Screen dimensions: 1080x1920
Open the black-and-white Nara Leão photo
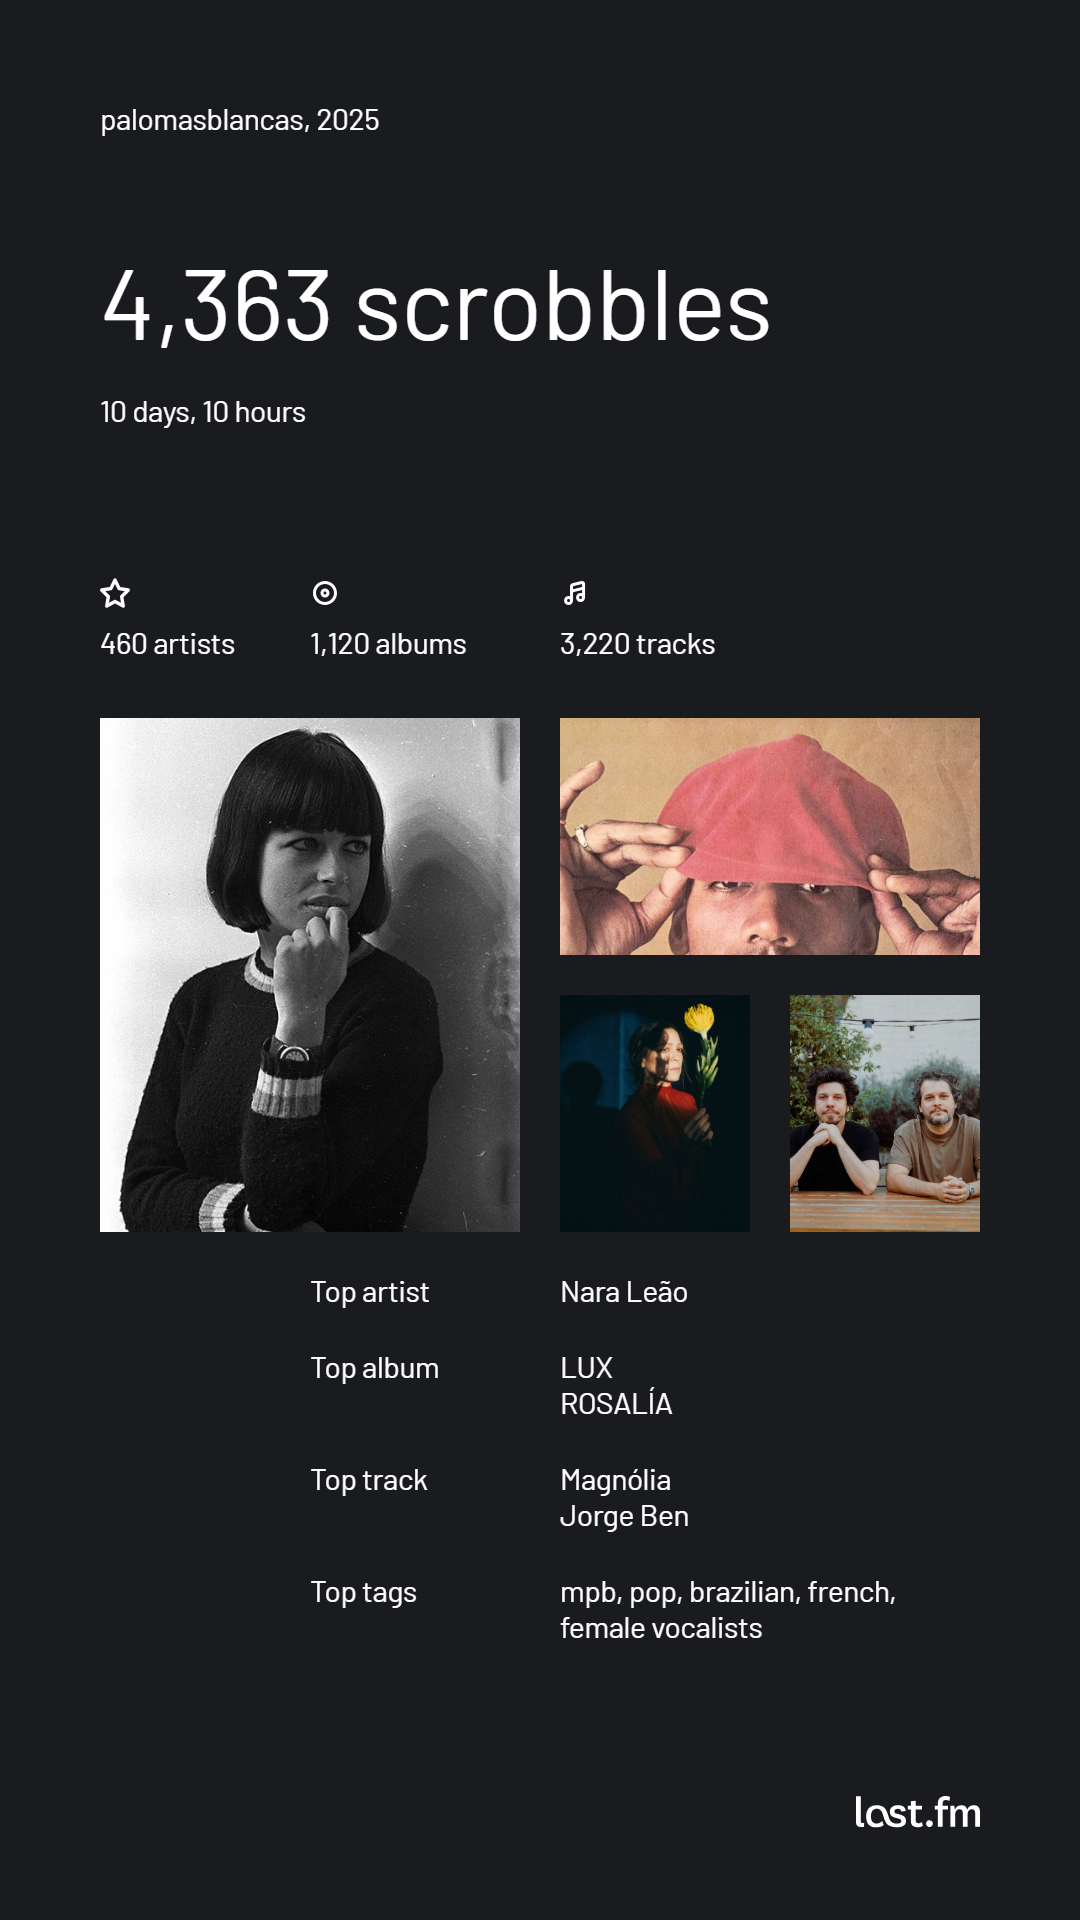click(310, 975)
